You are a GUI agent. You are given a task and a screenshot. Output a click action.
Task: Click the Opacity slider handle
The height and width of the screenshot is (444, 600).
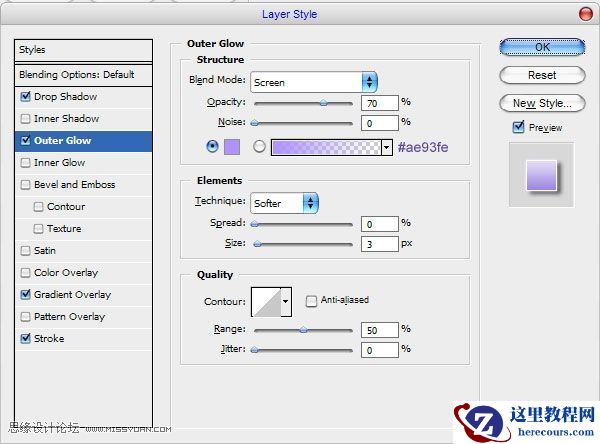click(x=324, y=103)
